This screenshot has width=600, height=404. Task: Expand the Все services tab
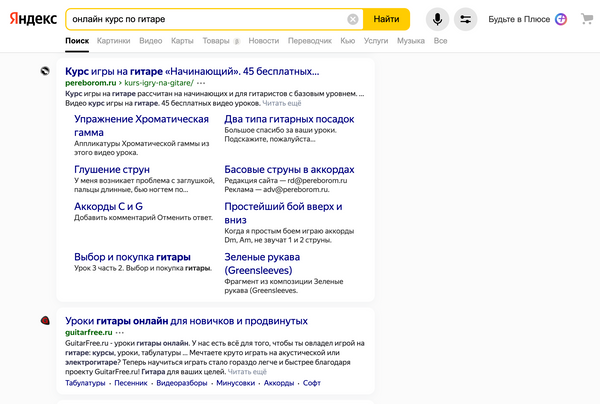440,41
